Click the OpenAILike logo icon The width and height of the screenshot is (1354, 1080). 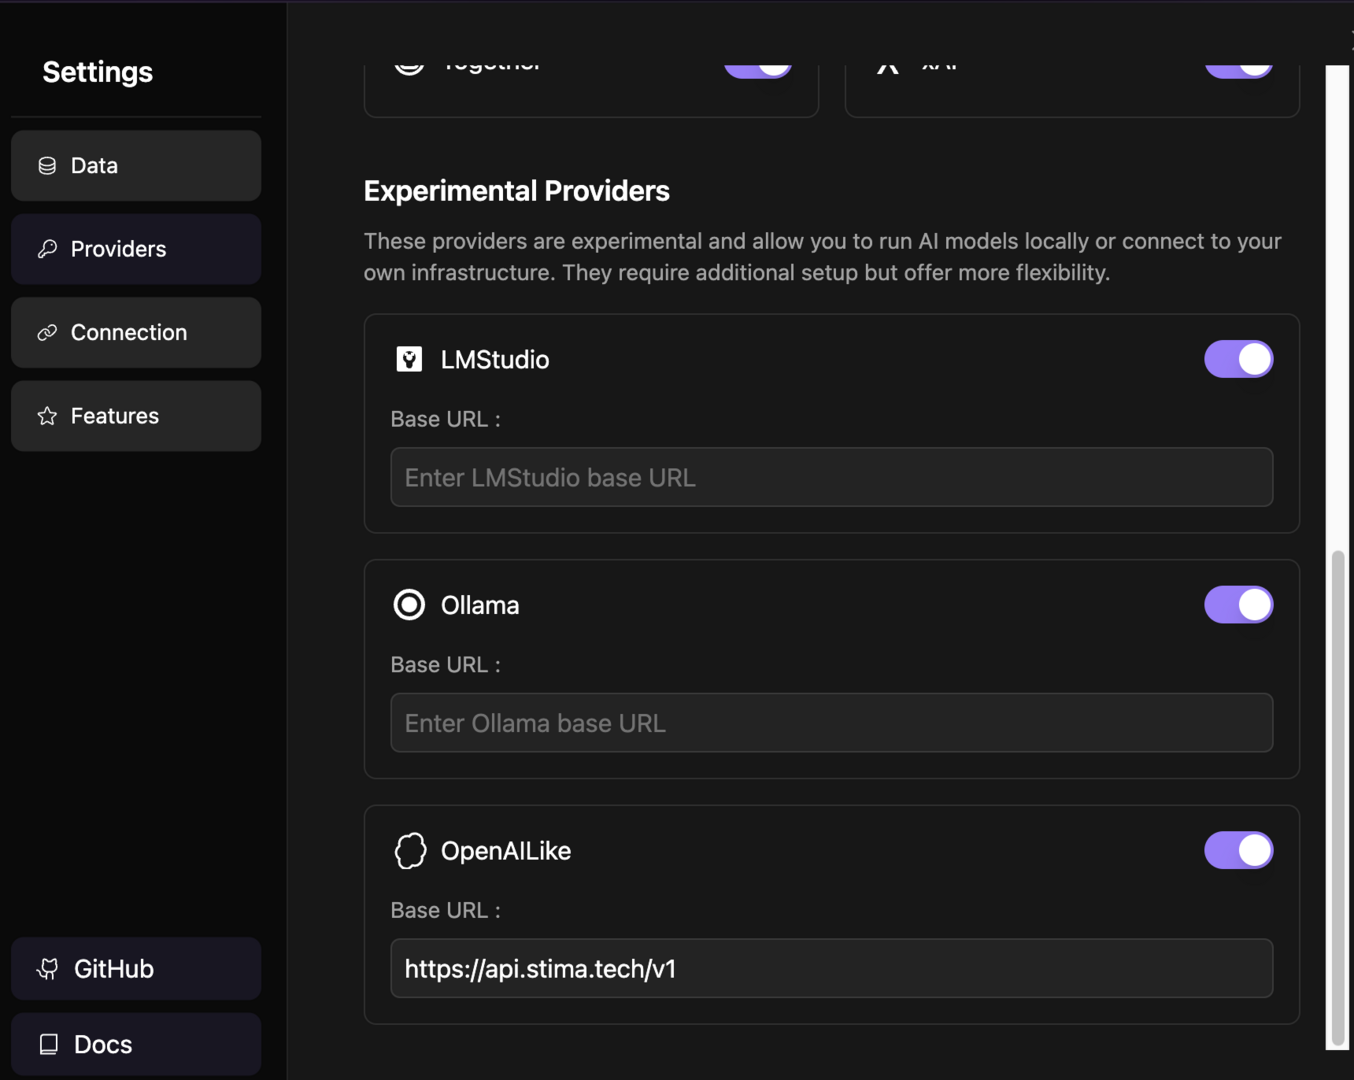[x=410, y=851]
